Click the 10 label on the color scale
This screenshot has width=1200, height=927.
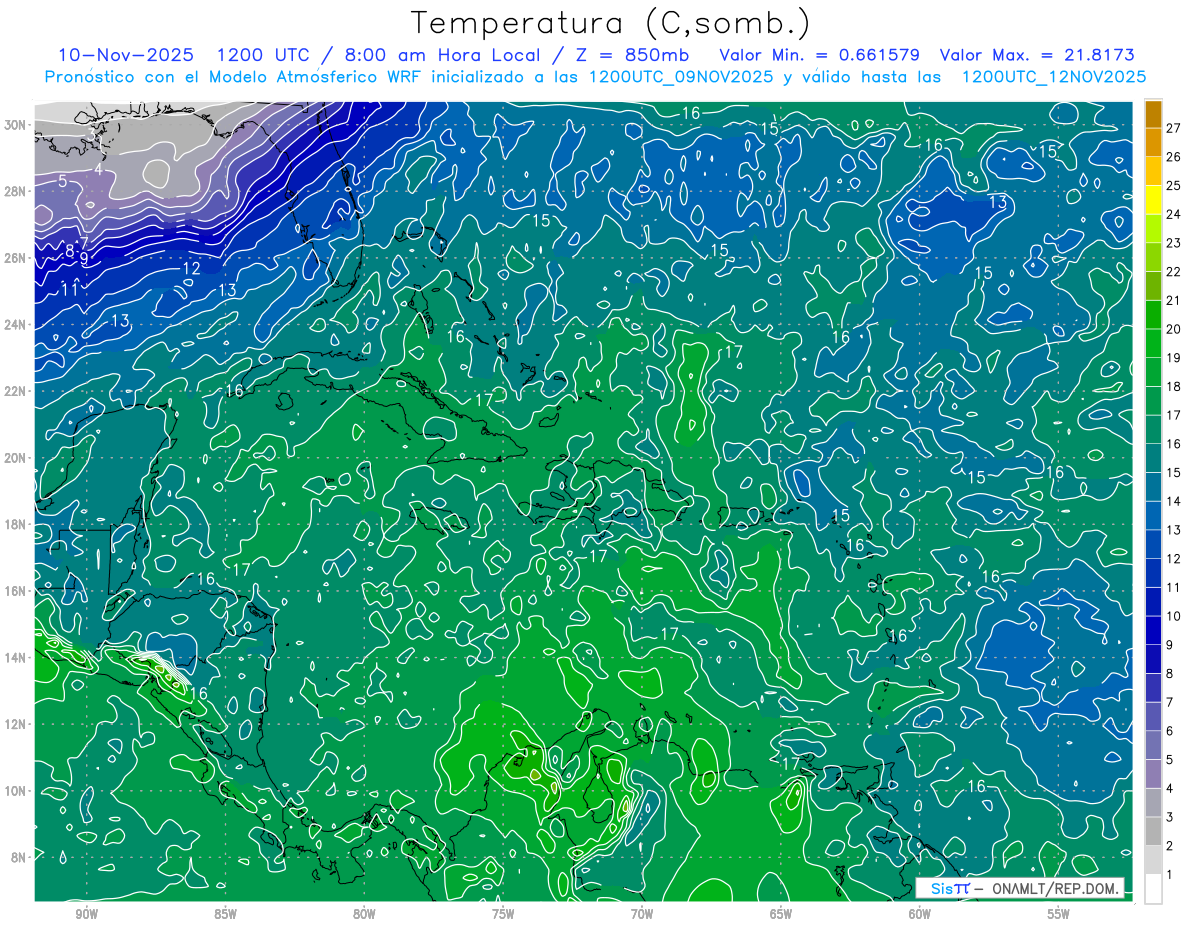1174,615
